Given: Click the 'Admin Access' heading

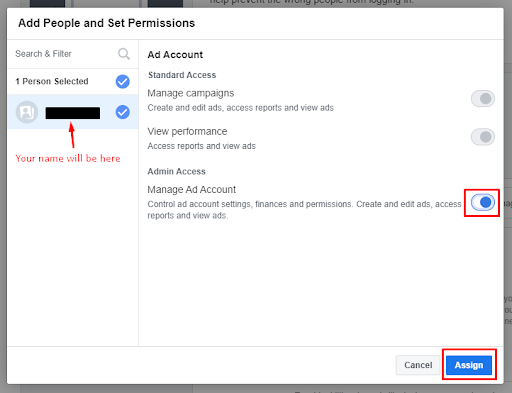Looking at the screenshot, I should (x=177, y=171).
